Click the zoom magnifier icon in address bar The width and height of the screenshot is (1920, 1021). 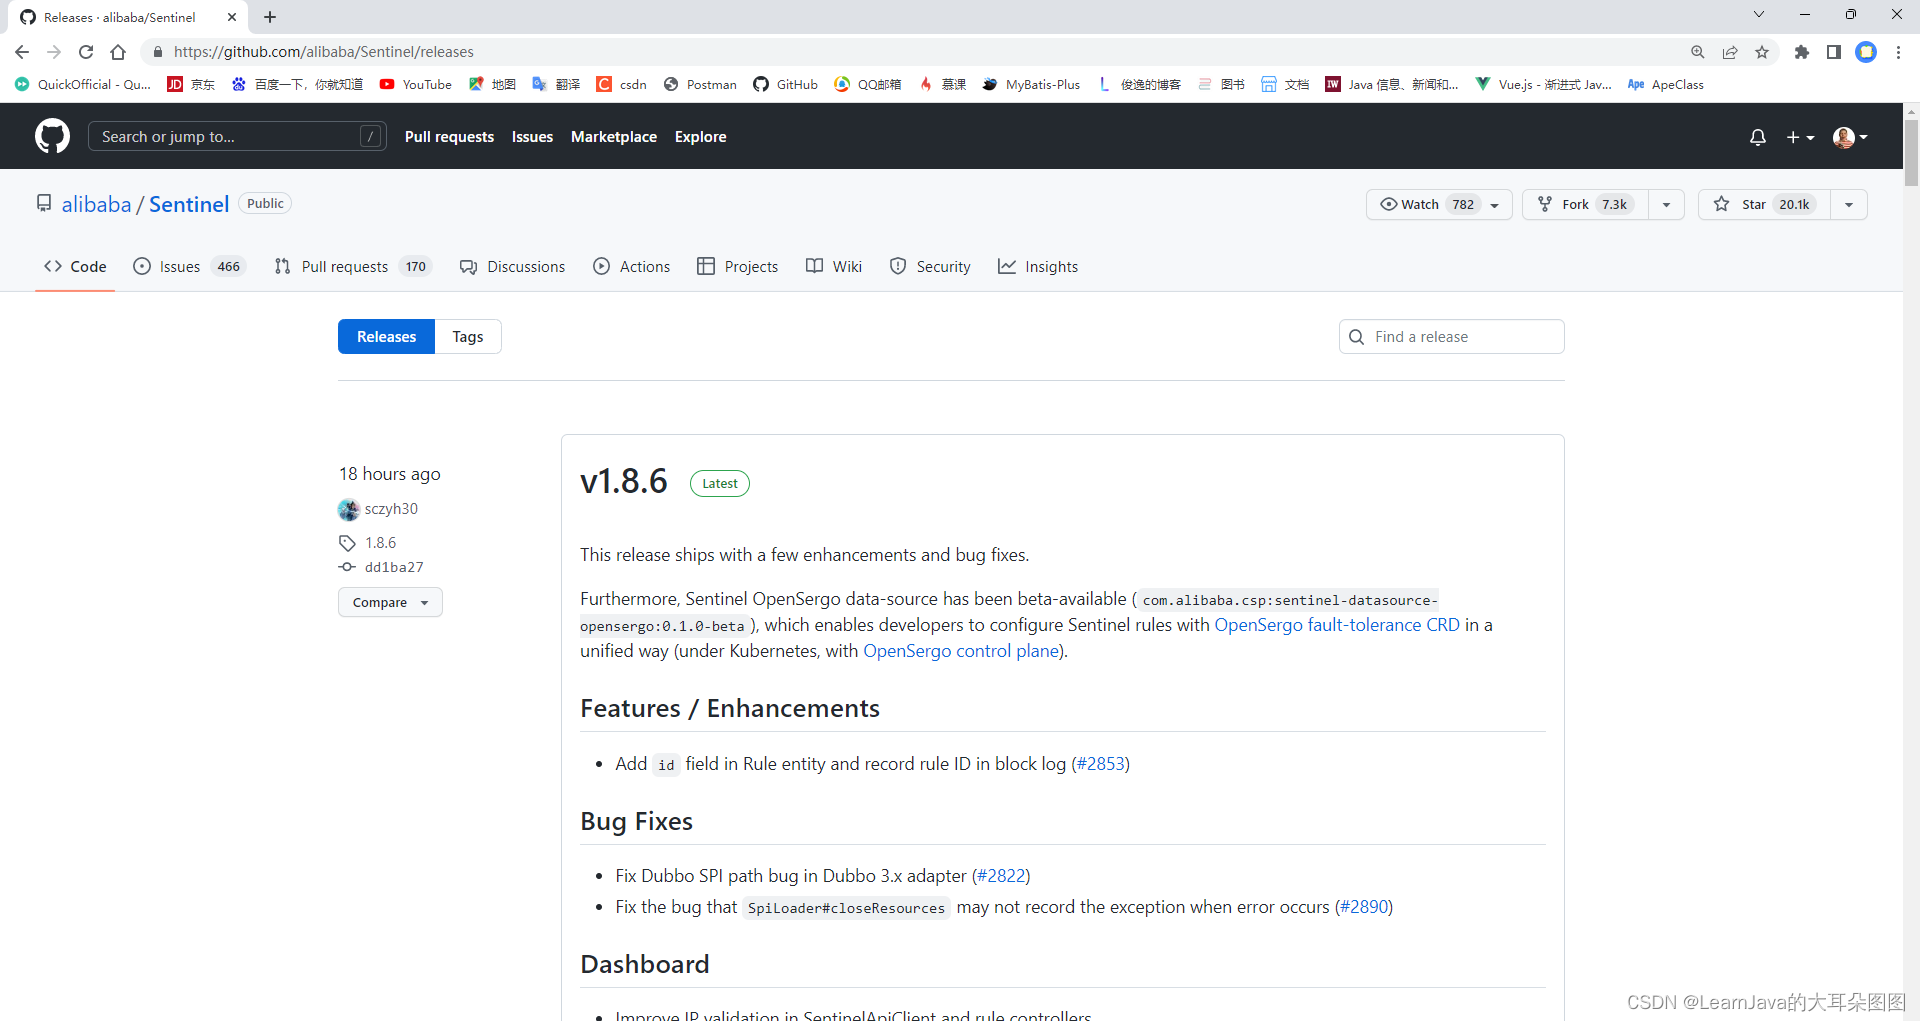[1698, 52]
